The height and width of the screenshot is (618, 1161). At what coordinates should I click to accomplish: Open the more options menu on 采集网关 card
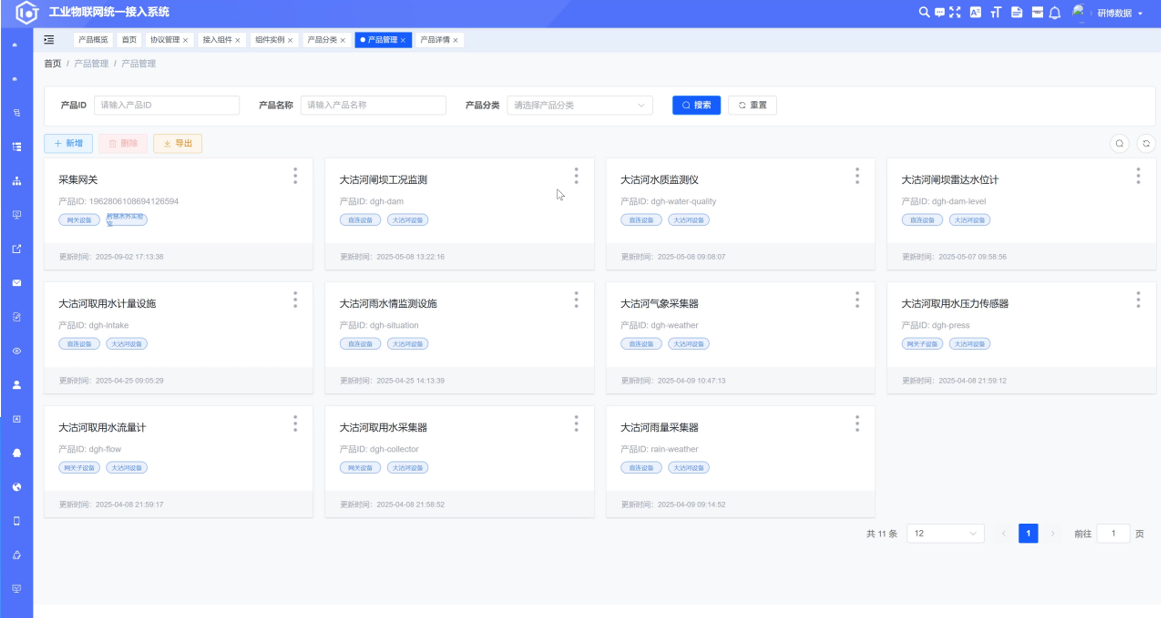[295, 176]
